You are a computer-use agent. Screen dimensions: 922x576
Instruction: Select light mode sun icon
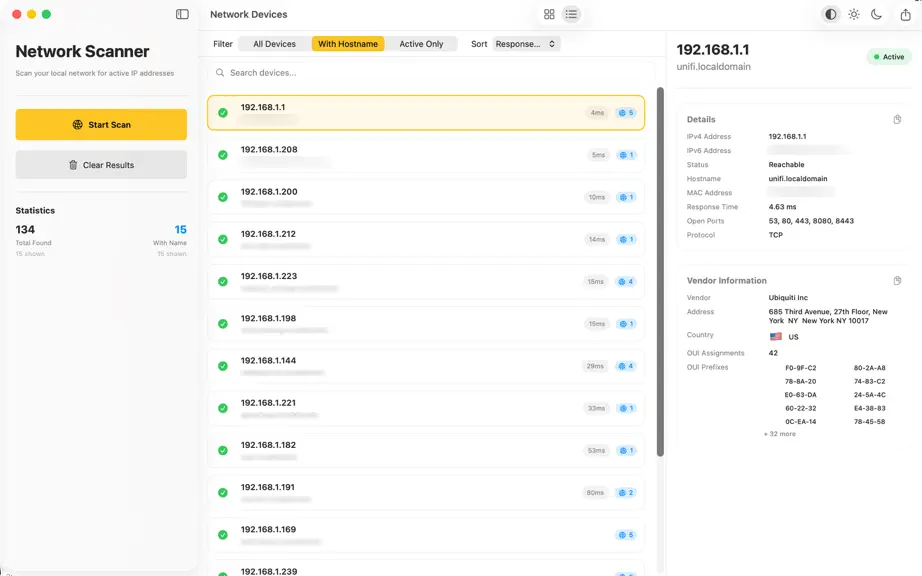(854, 14)
